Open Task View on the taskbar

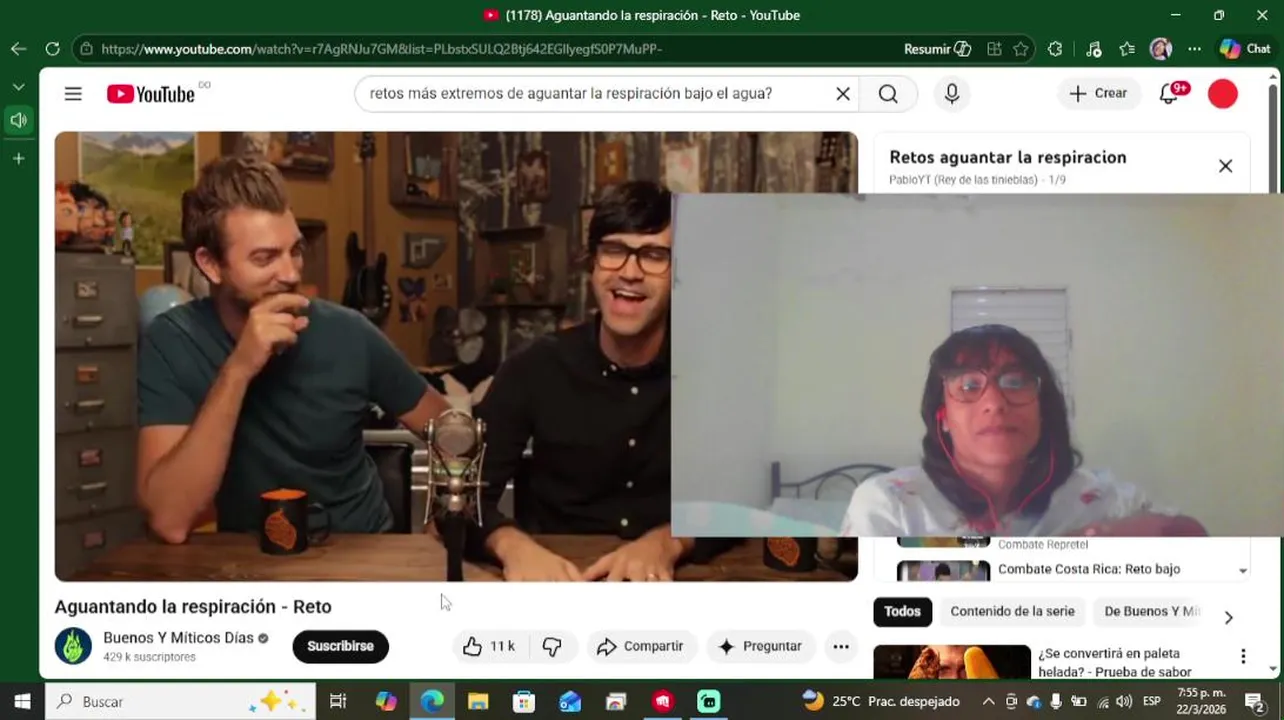pyautogui.click(x=338, y=701)
